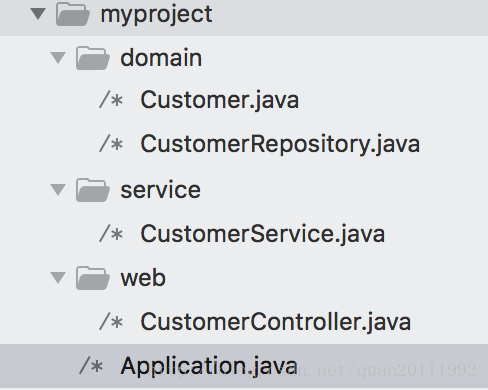This screenshot has width=488, height=390.
Task: Collapse the domain folder disclosure triangle
Action: pyautogui.click(x=58, y=58)
